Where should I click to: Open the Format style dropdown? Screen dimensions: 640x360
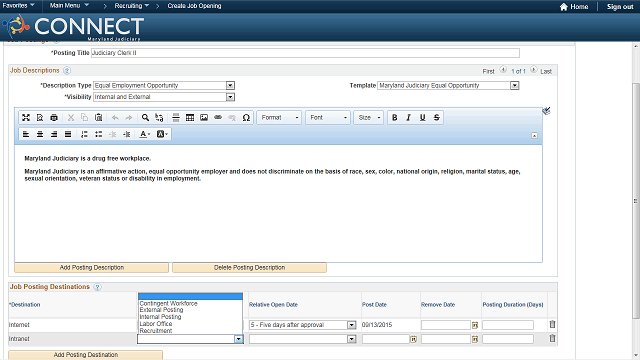coord(280,118)
